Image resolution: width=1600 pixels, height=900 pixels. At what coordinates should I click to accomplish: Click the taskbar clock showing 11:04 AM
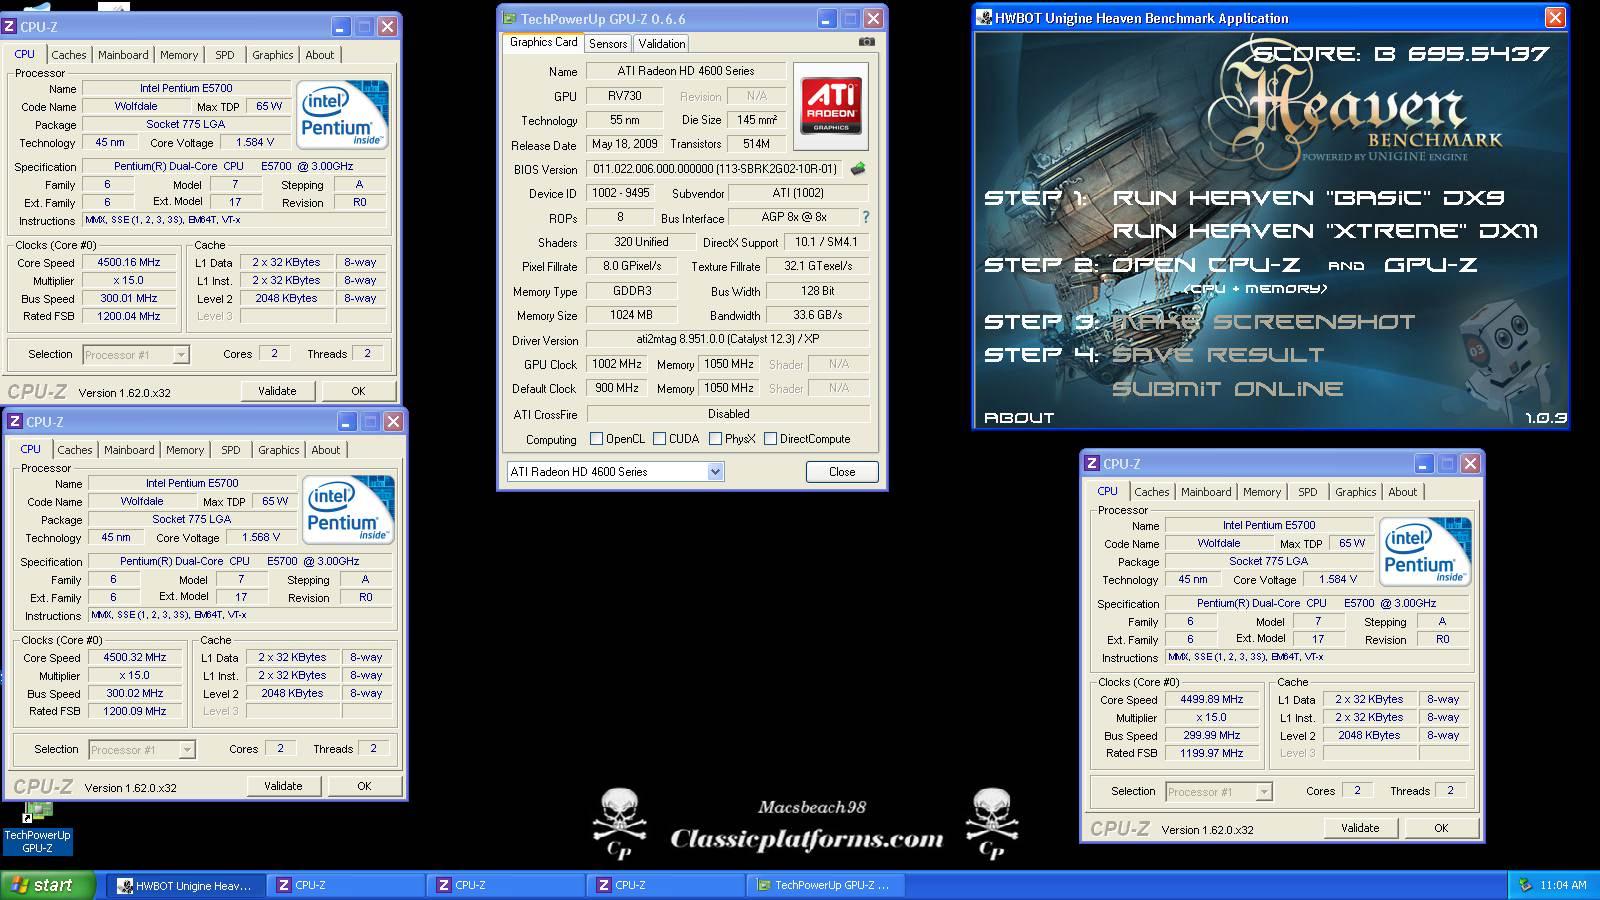pos(1563,885)
